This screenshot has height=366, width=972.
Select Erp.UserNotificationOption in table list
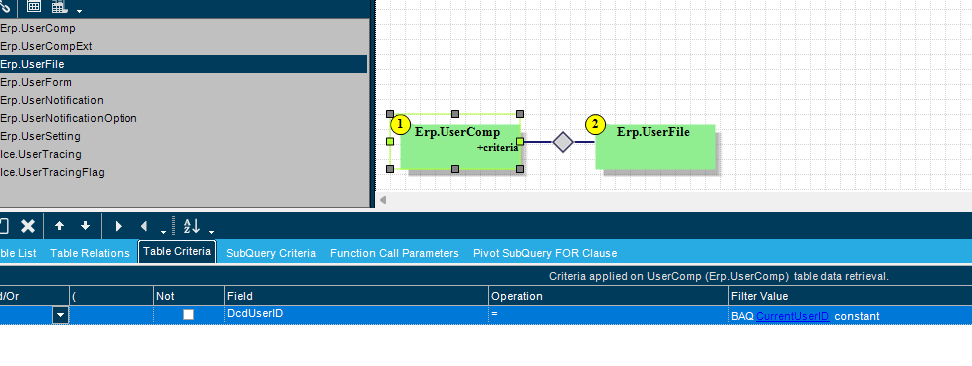pos(183,118)
